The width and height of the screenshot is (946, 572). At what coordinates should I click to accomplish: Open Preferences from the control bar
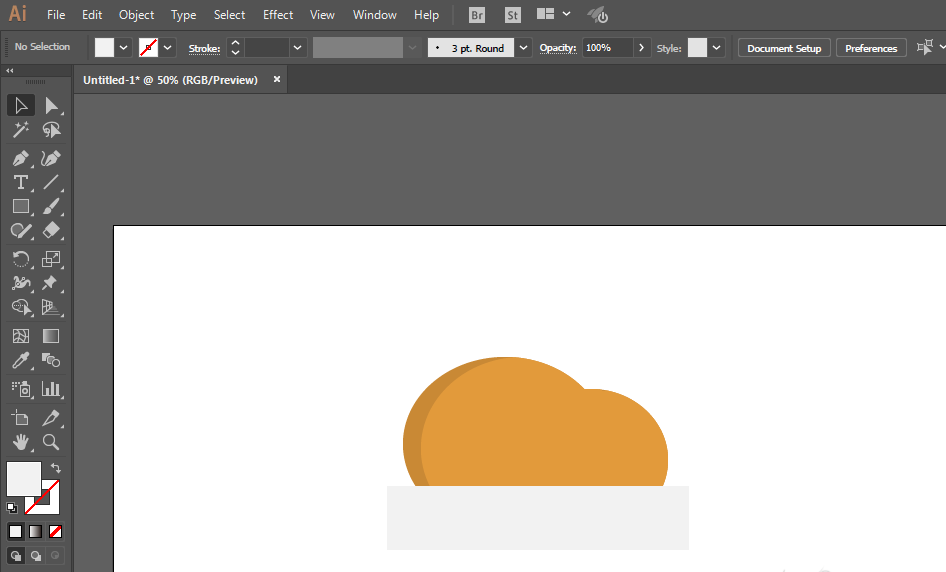[x=870, y=48]
